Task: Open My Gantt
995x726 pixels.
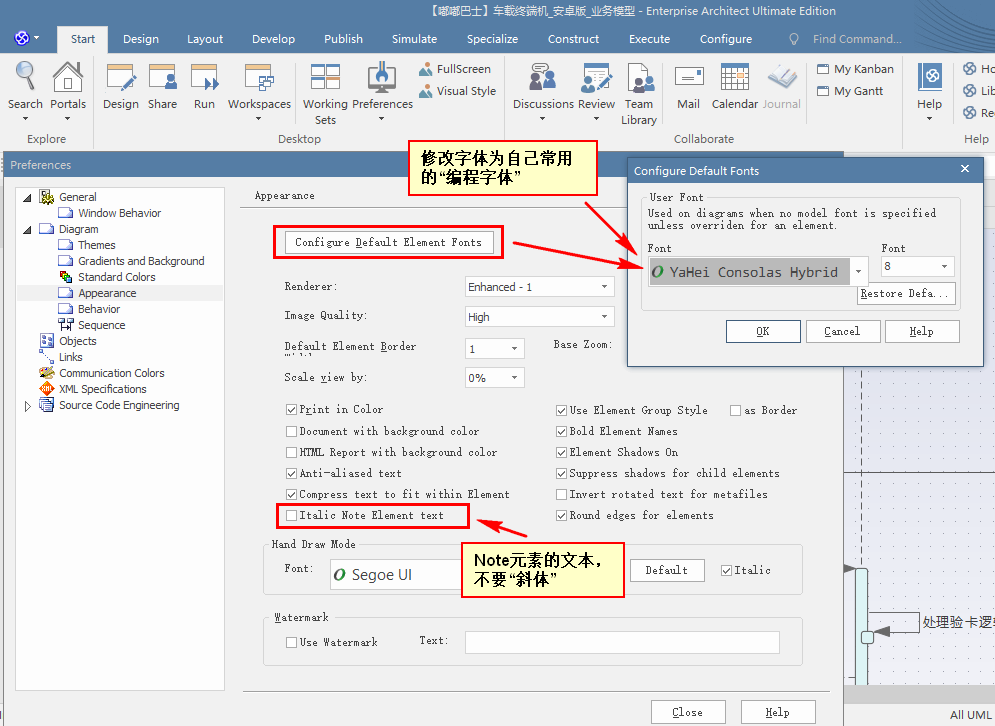Action: [x=850, y=91]
